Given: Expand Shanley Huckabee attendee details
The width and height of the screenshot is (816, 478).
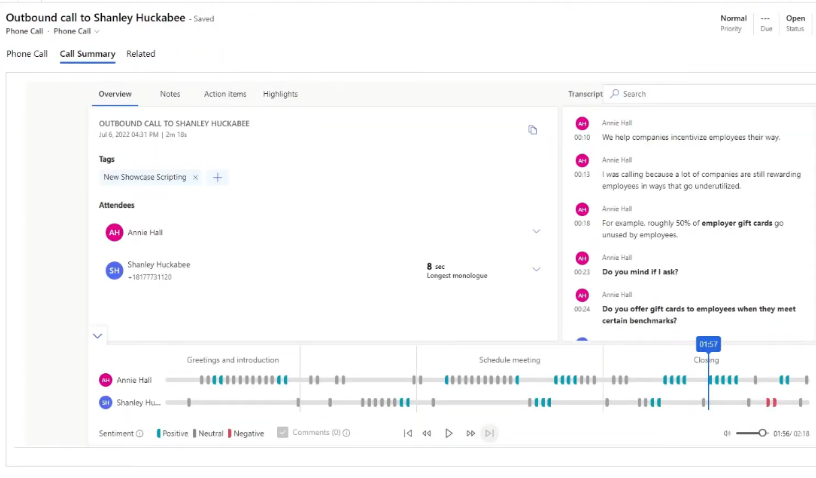Looking at the screenshot, I should click(536, 269).
